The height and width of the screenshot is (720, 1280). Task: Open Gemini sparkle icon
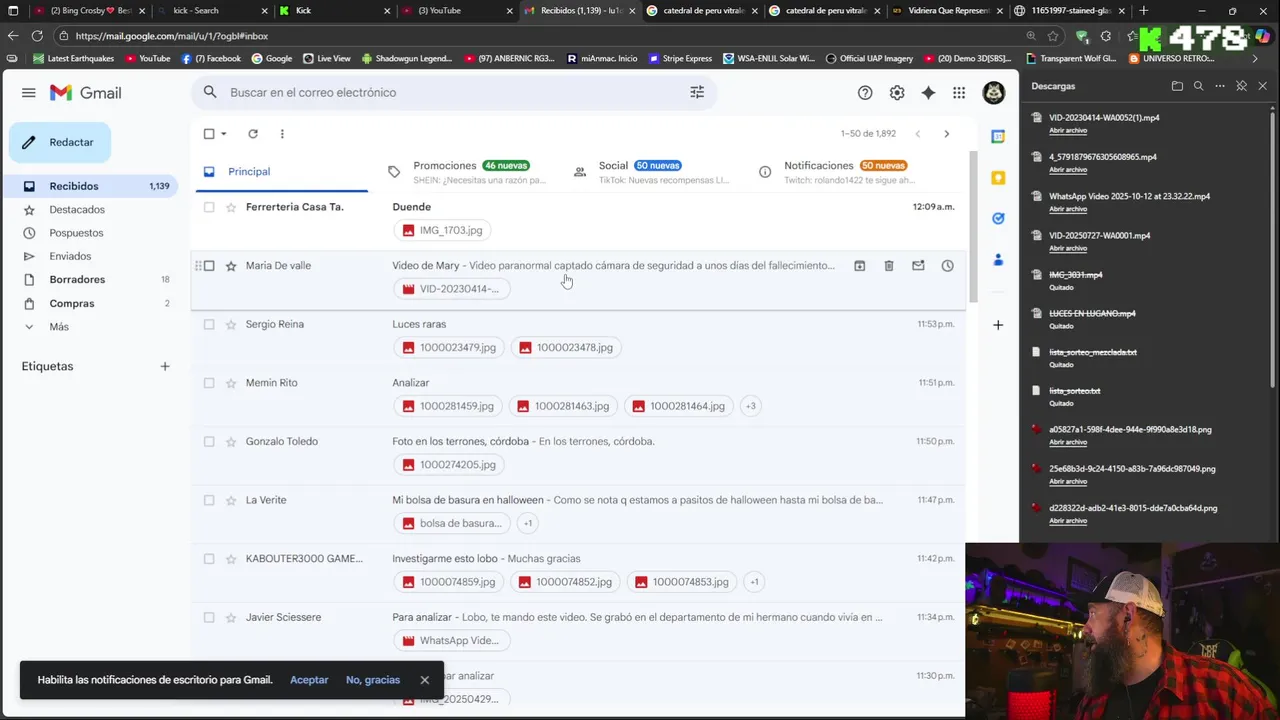928,93
